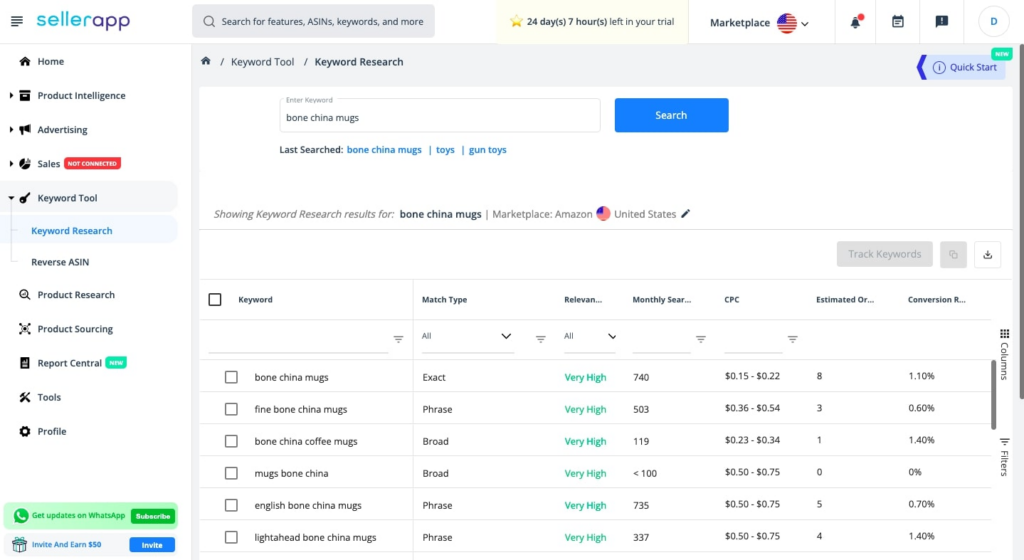This screenshot has height=560, width=1024.
Task: Click the copy keywords icon
Action: tap(953, 255)
